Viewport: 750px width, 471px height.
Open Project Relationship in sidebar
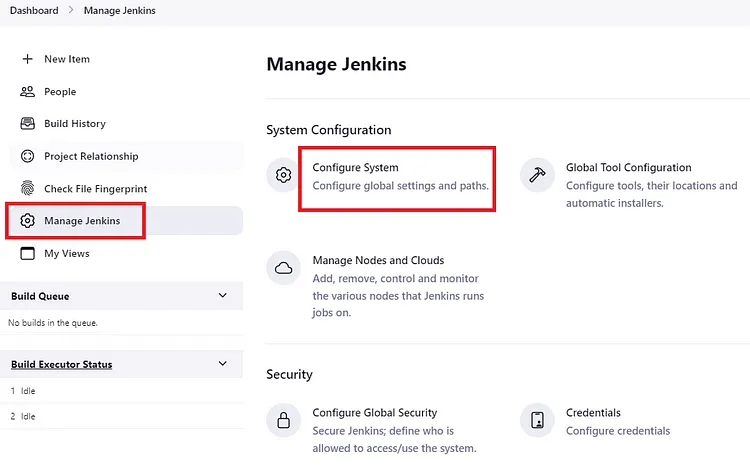pos(91,156)
